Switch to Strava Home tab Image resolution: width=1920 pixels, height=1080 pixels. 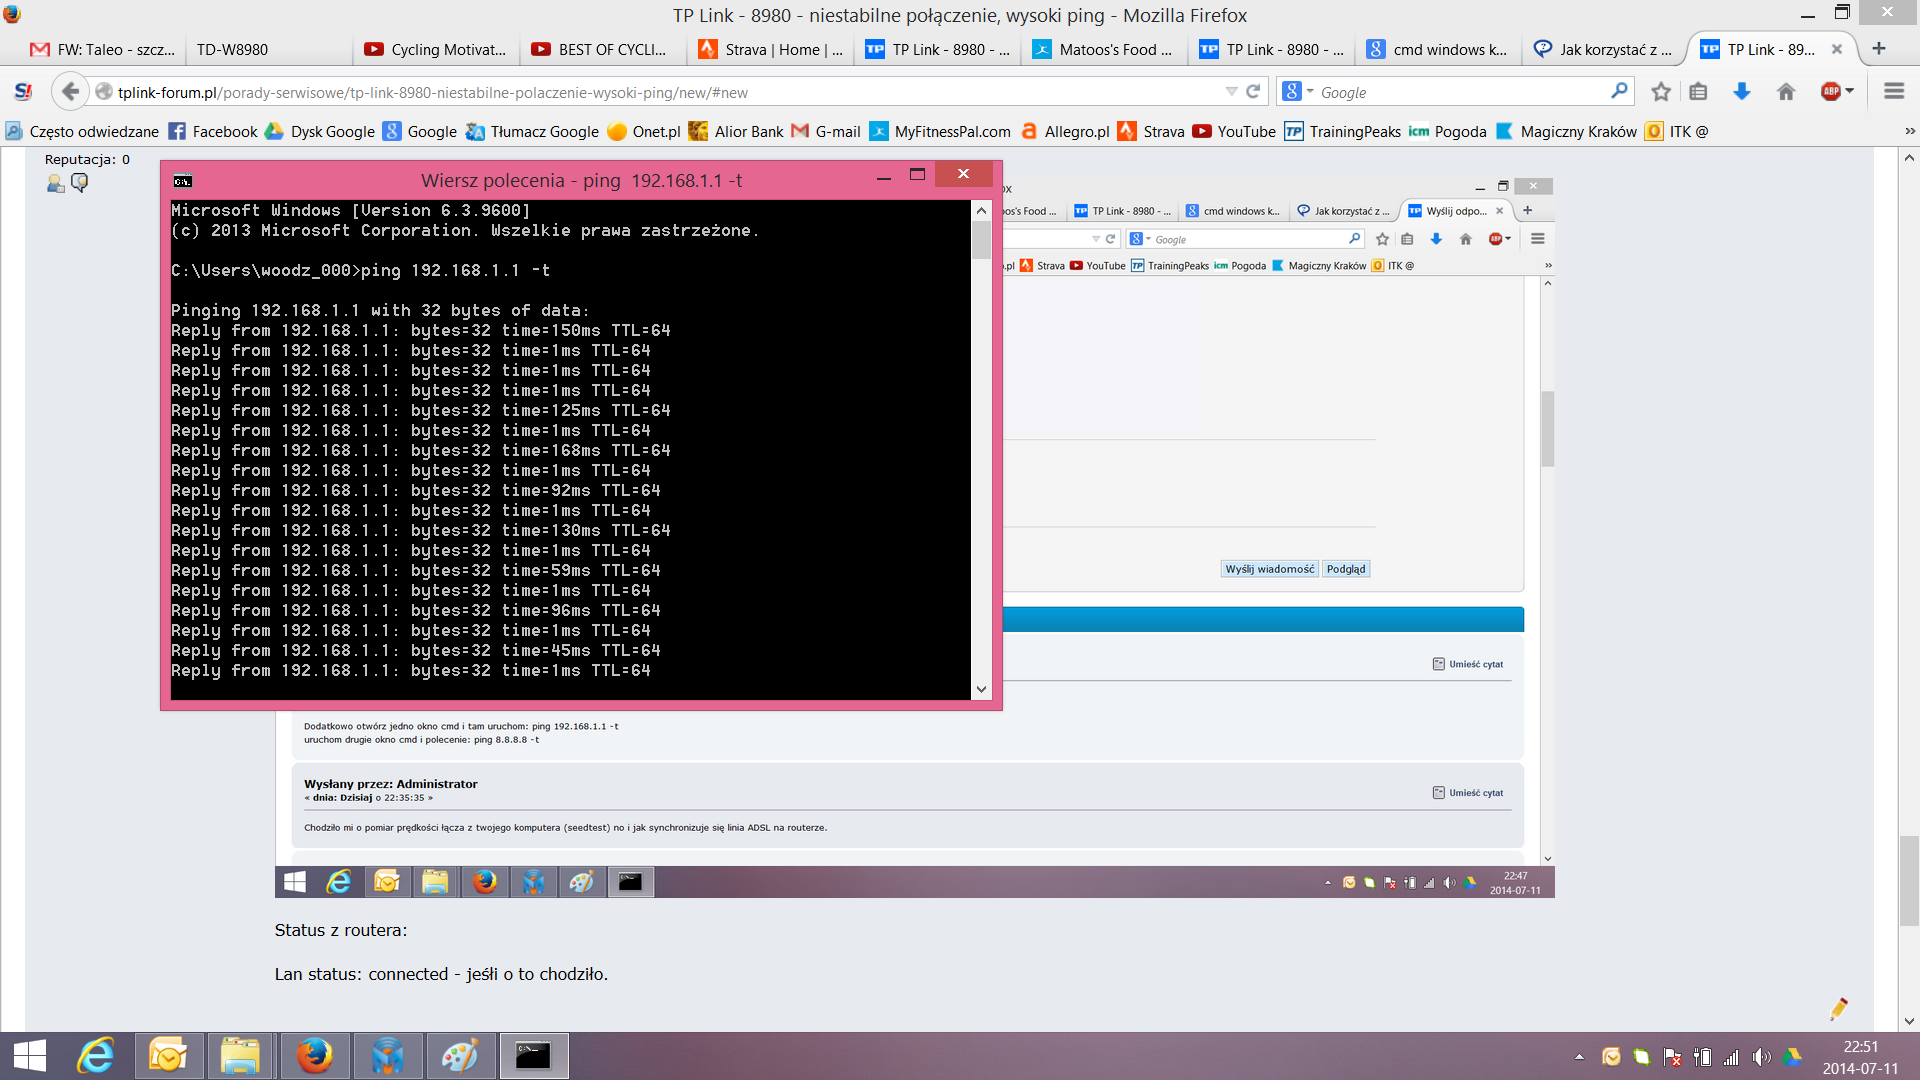tap(770, 49)
